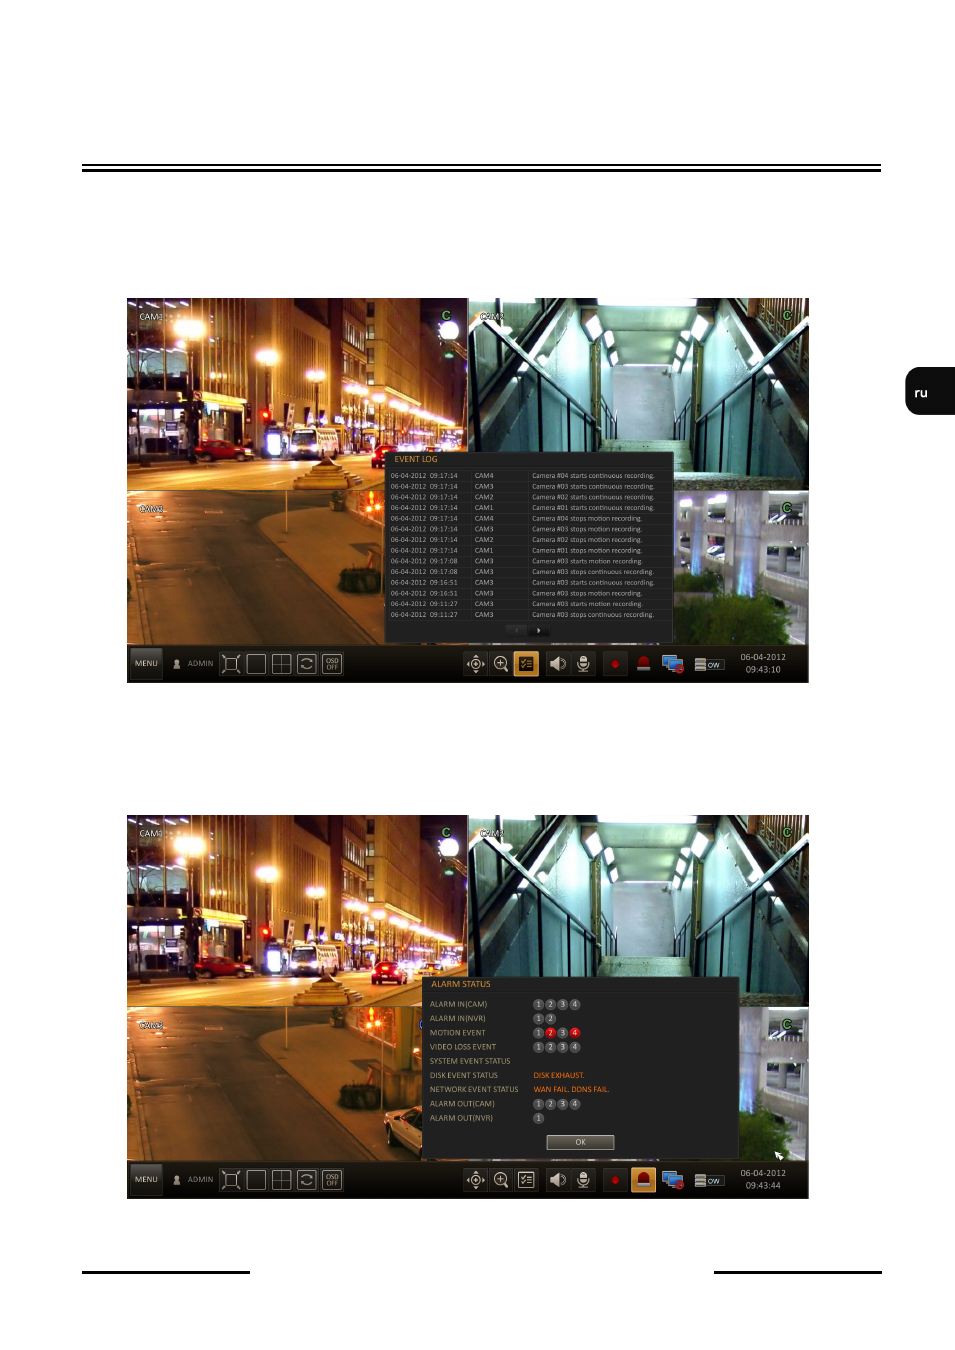Toggle speaker audio icon on Event Log screen
Screen dimensions: 955x1350
click(558, 664)
